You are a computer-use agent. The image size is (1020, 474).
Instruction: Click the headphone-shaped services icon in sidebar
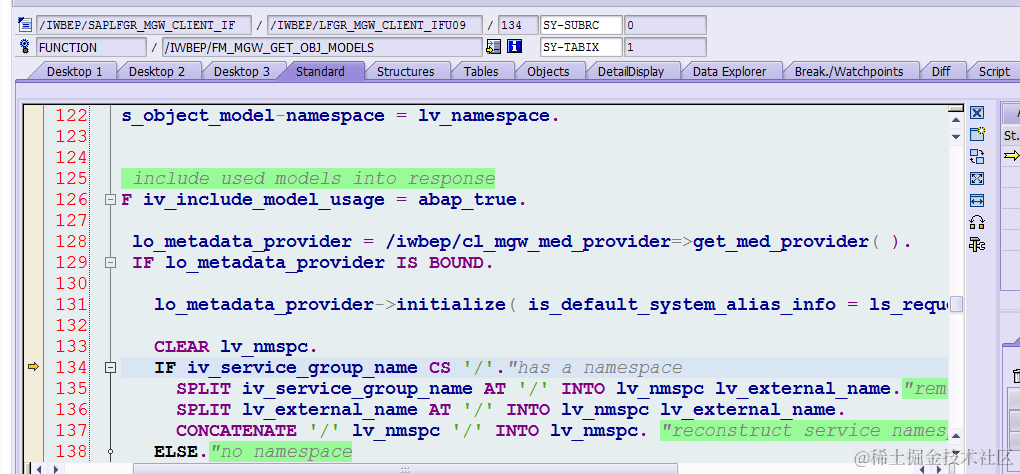pos(976,222)
